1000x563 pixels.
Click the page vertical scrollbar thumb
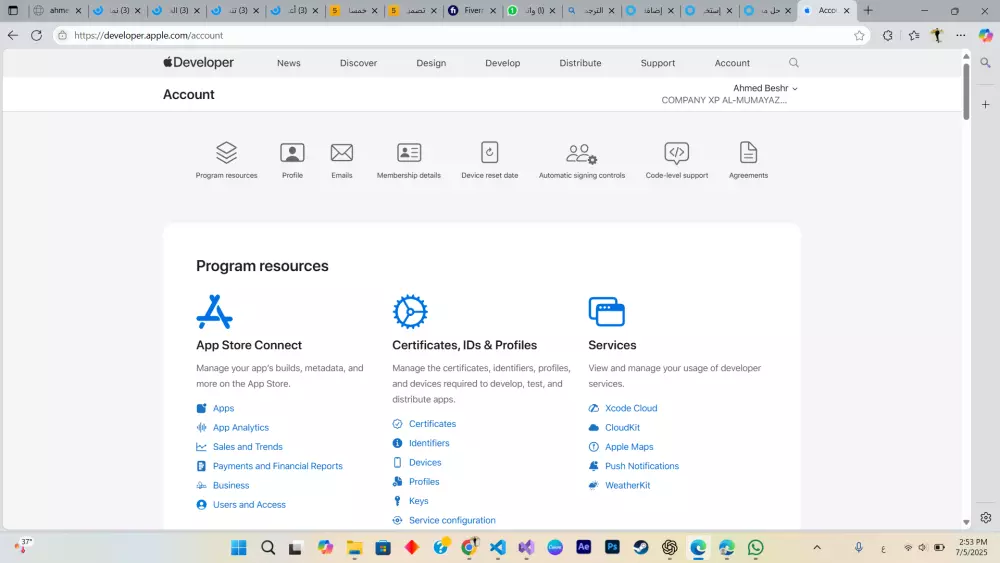click(x=966, y=91)
